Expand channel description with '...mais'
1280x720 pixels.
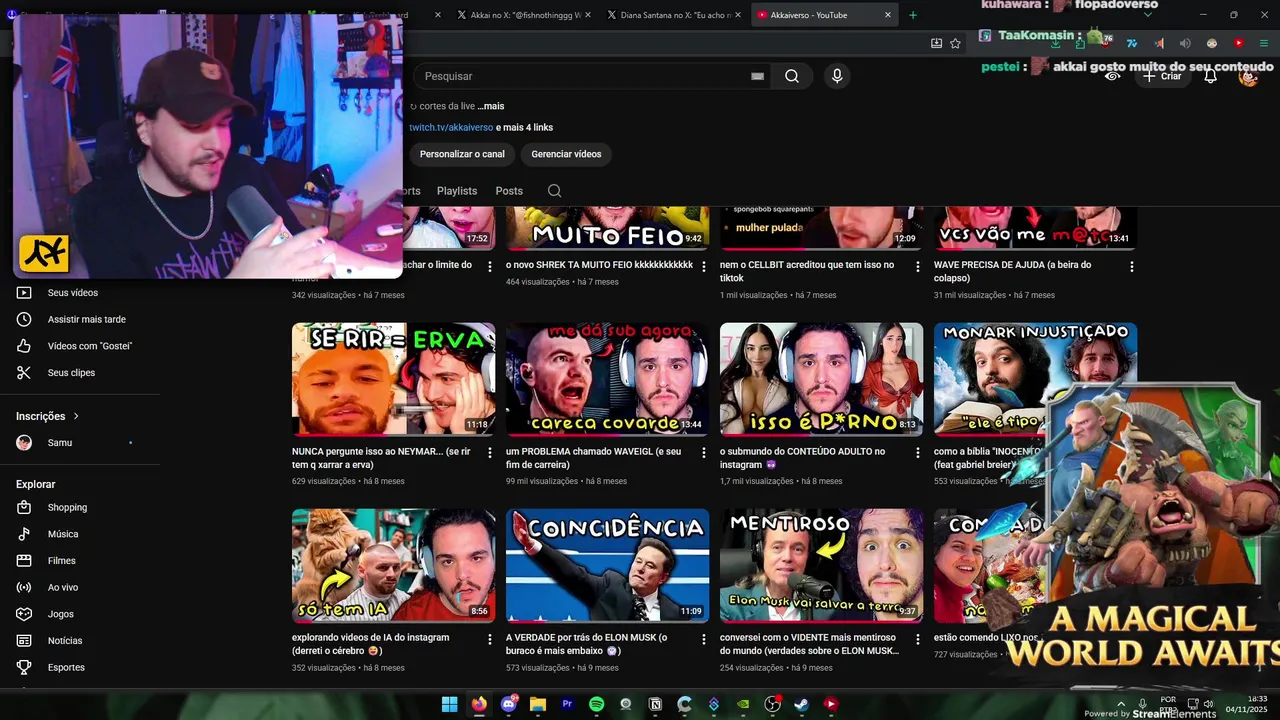click(491, 106)
